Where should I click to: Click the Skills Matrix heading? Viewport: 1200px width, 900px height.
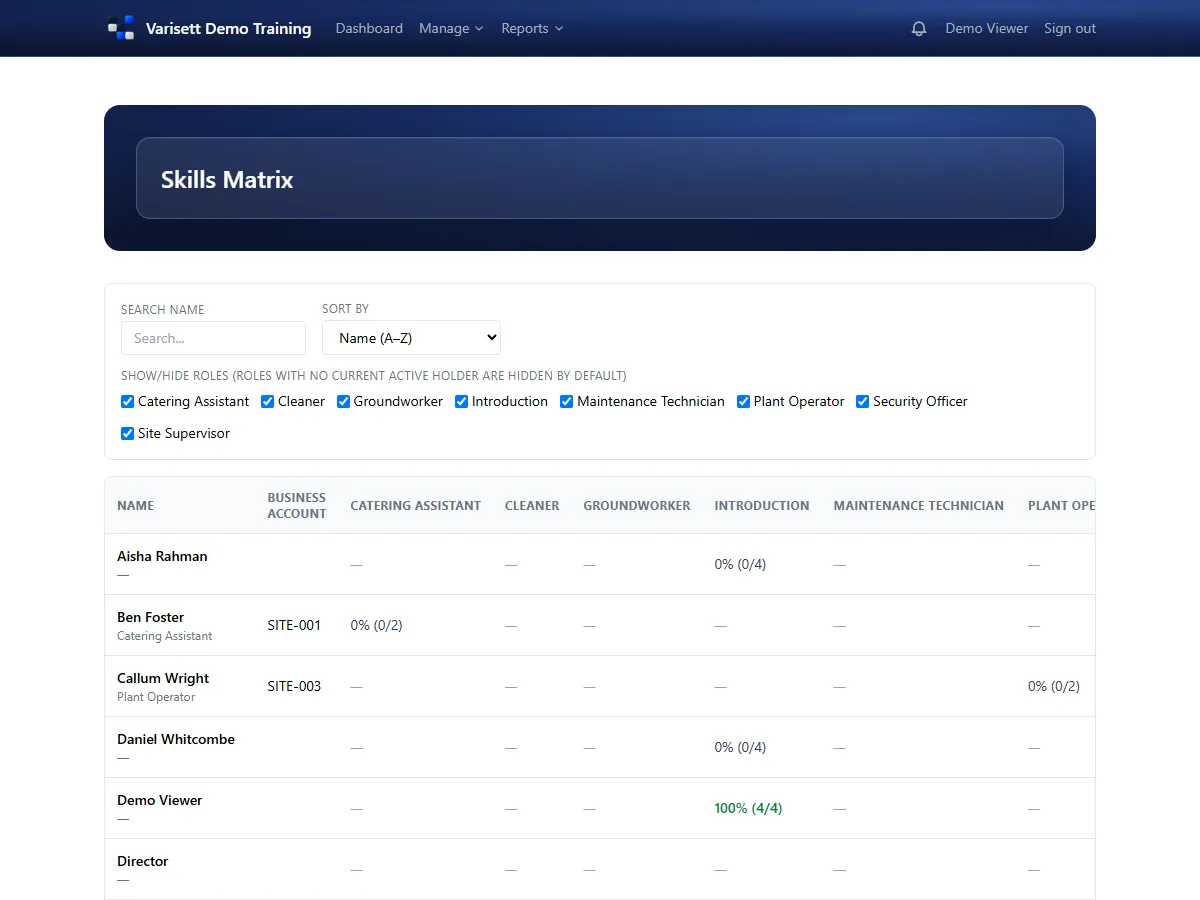pyautogui.click(x=227, y=180)
